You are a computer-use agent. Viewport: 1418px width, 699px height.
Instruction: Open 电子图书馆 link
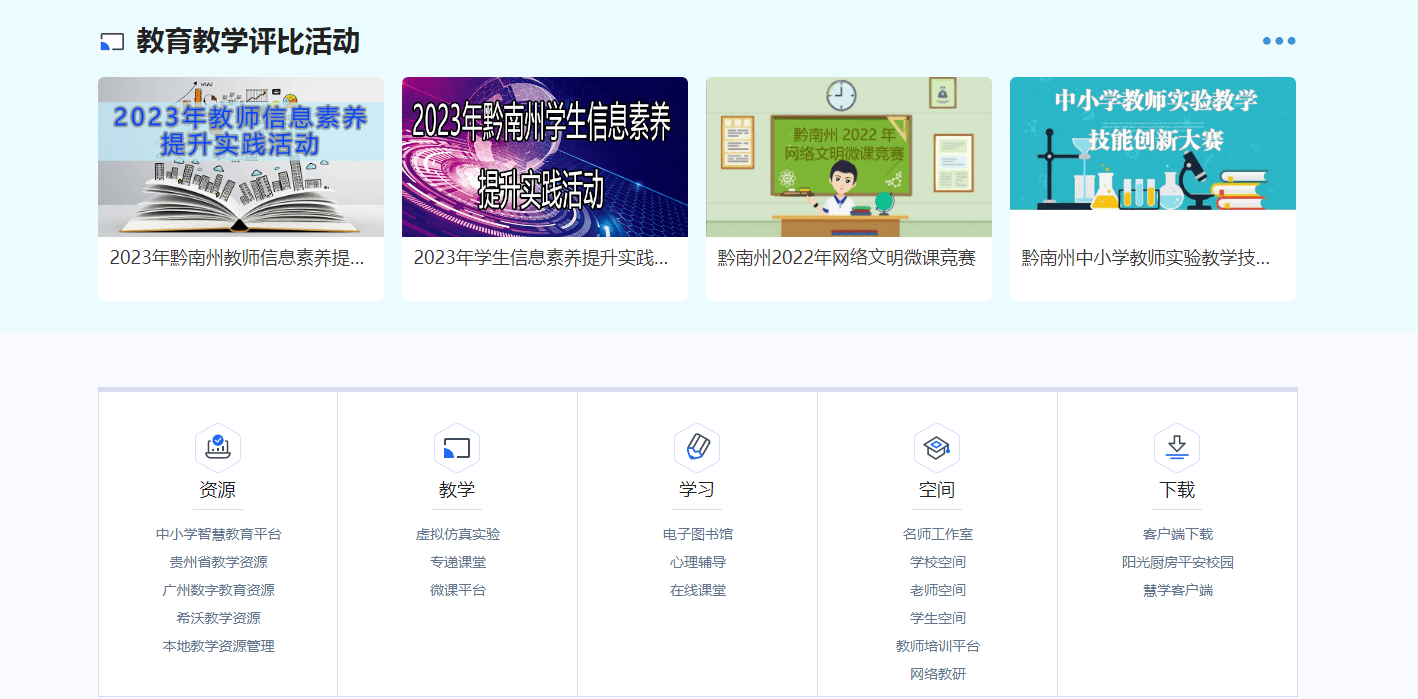click(x=698, y=534)
